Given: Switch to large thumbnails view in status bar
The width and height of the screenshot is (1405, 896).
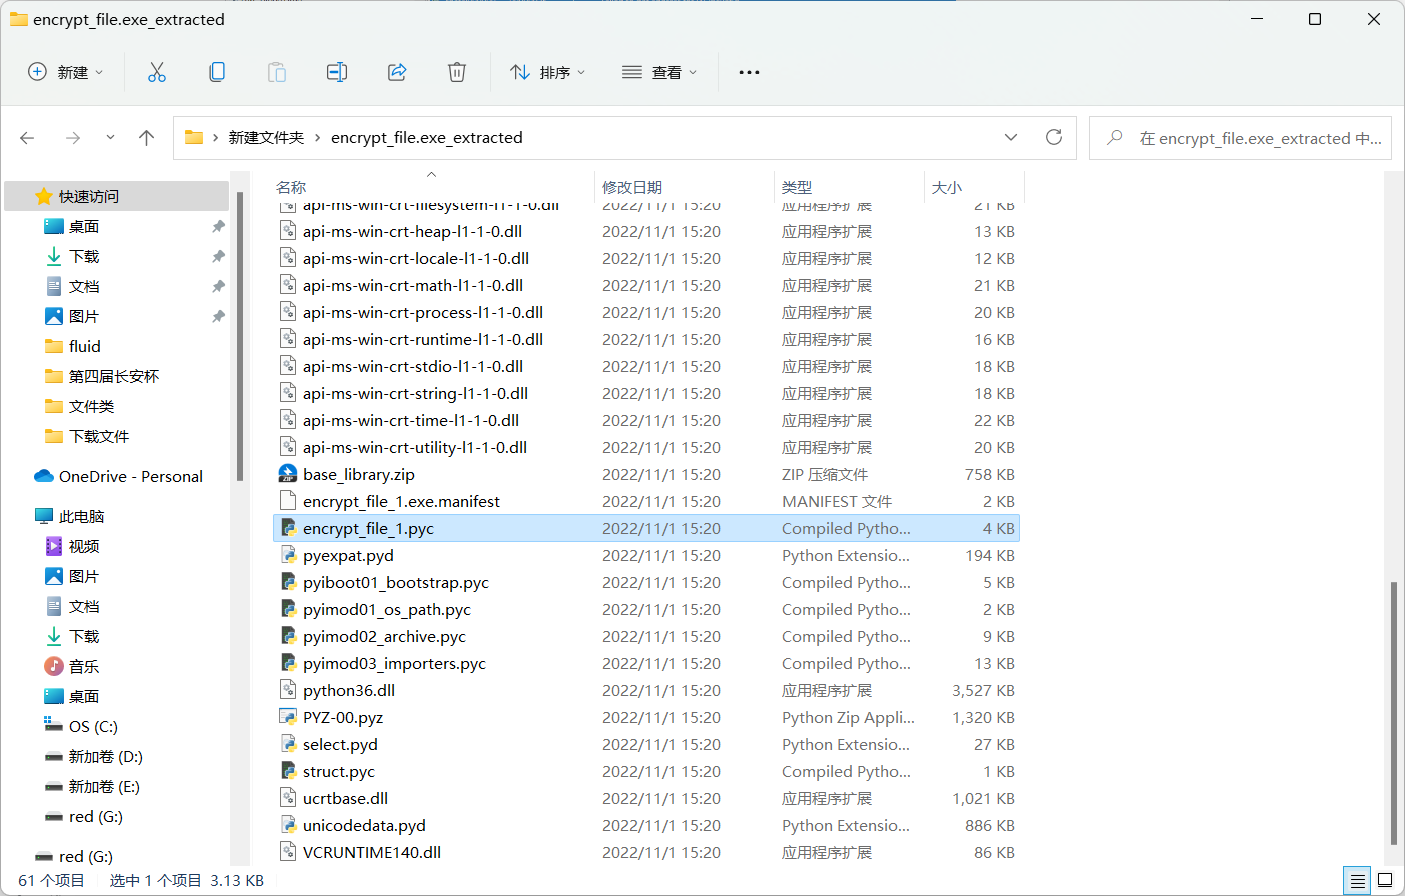Looking at the screenshot, I should tap(1385, 880).
